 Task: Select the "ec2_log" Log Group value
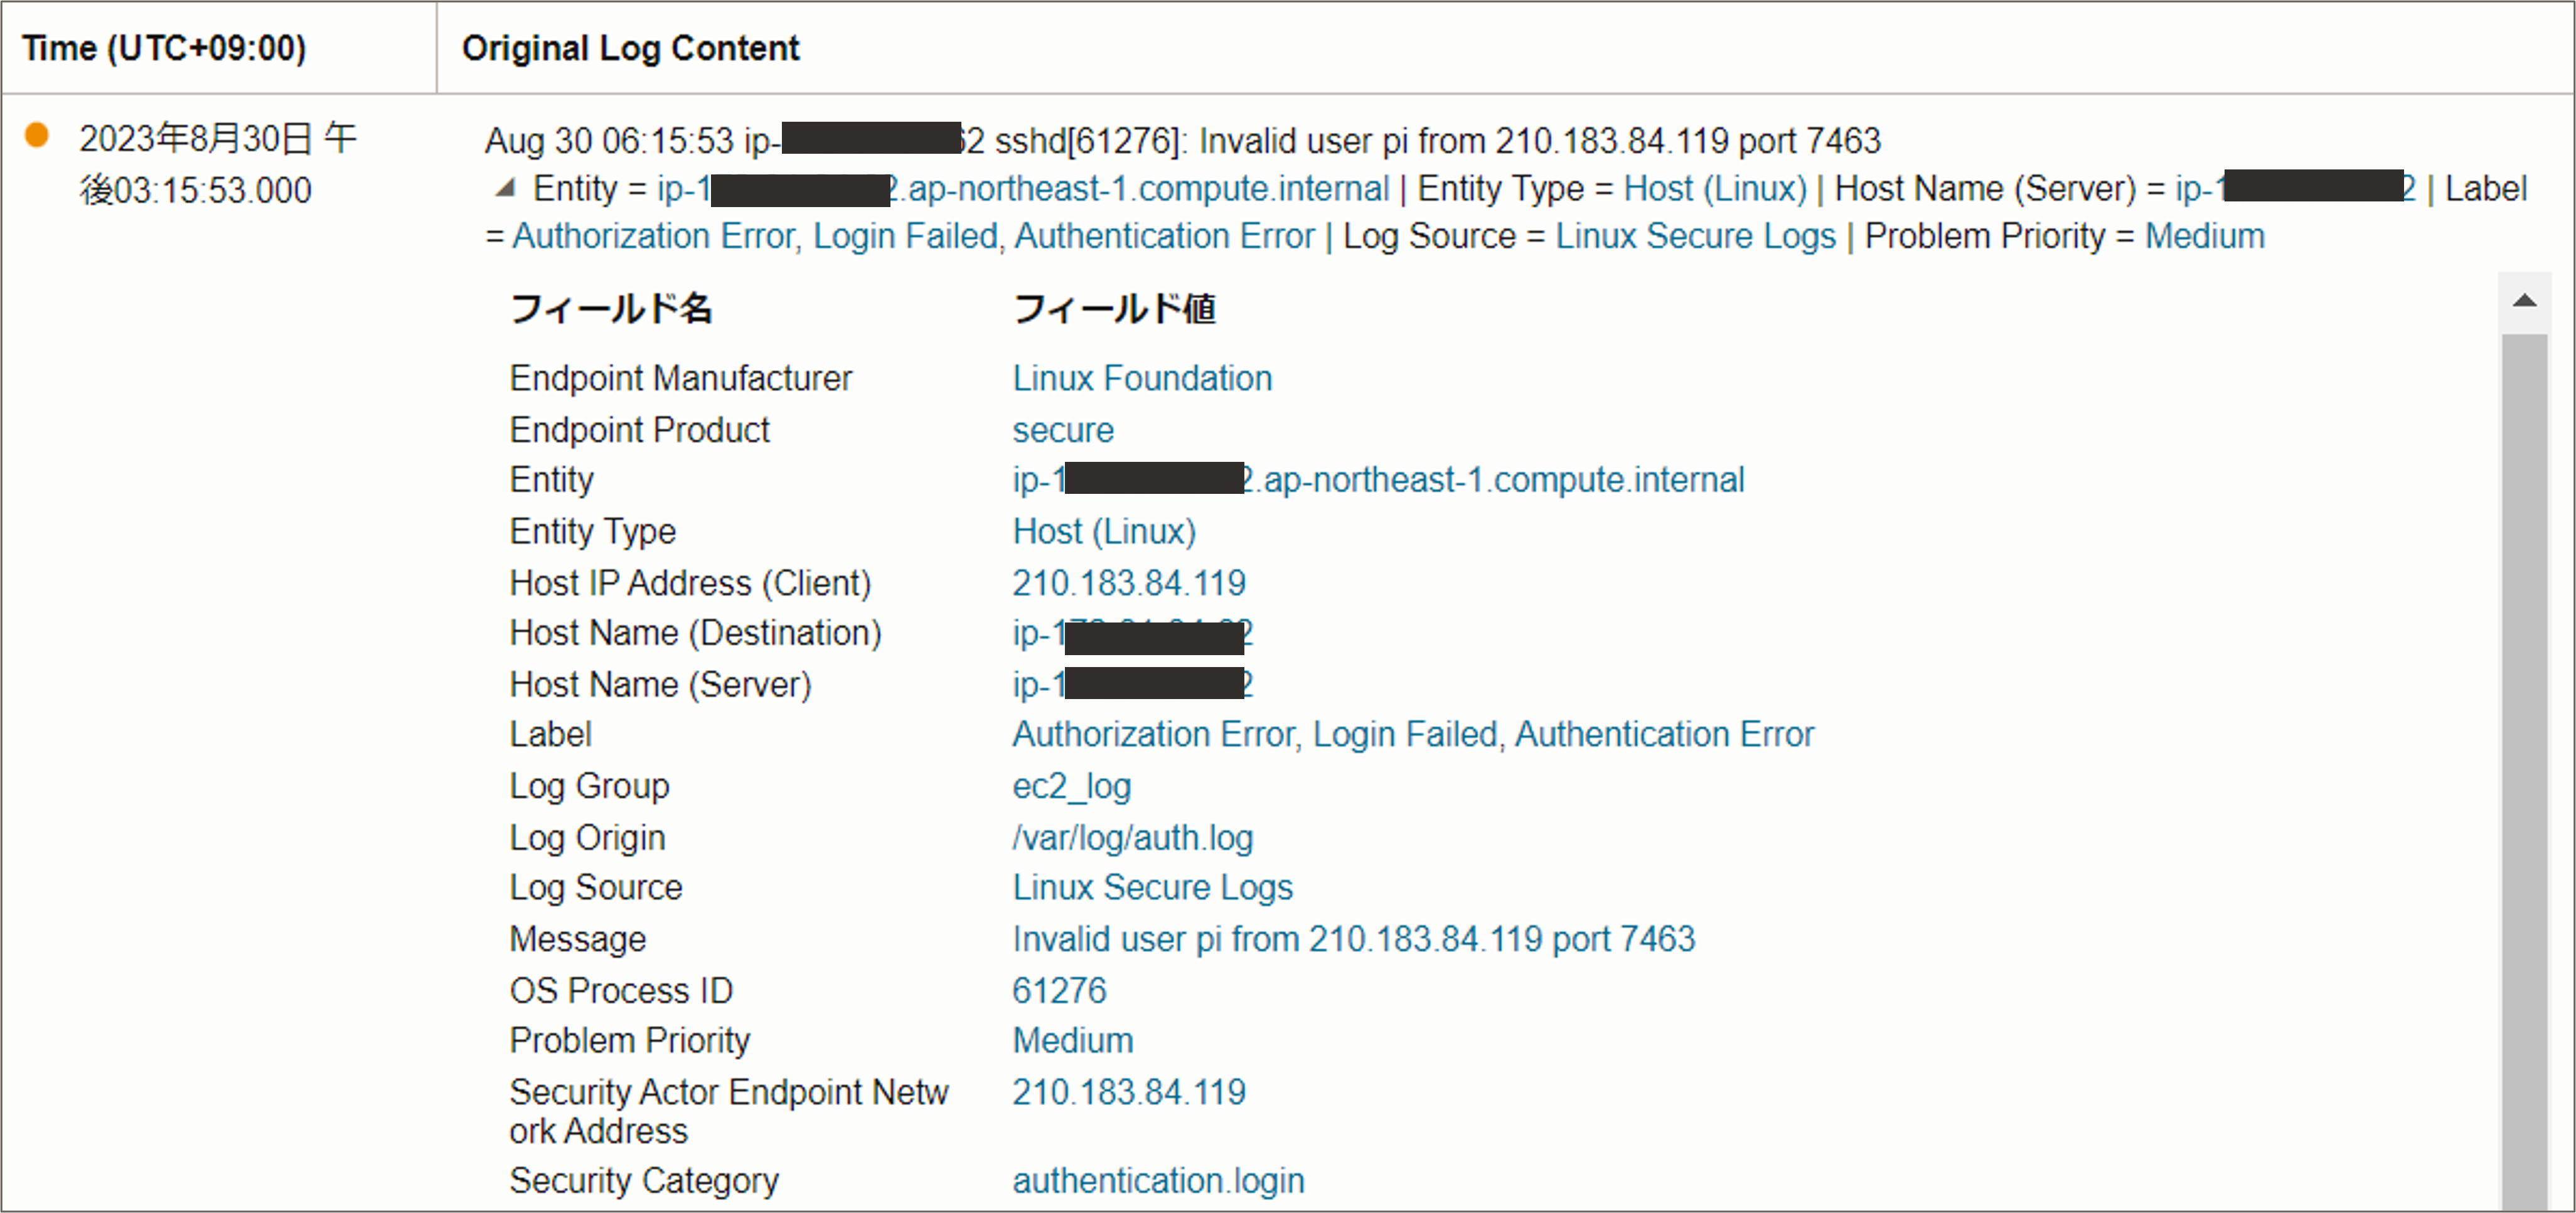(x=1070, y=787)
